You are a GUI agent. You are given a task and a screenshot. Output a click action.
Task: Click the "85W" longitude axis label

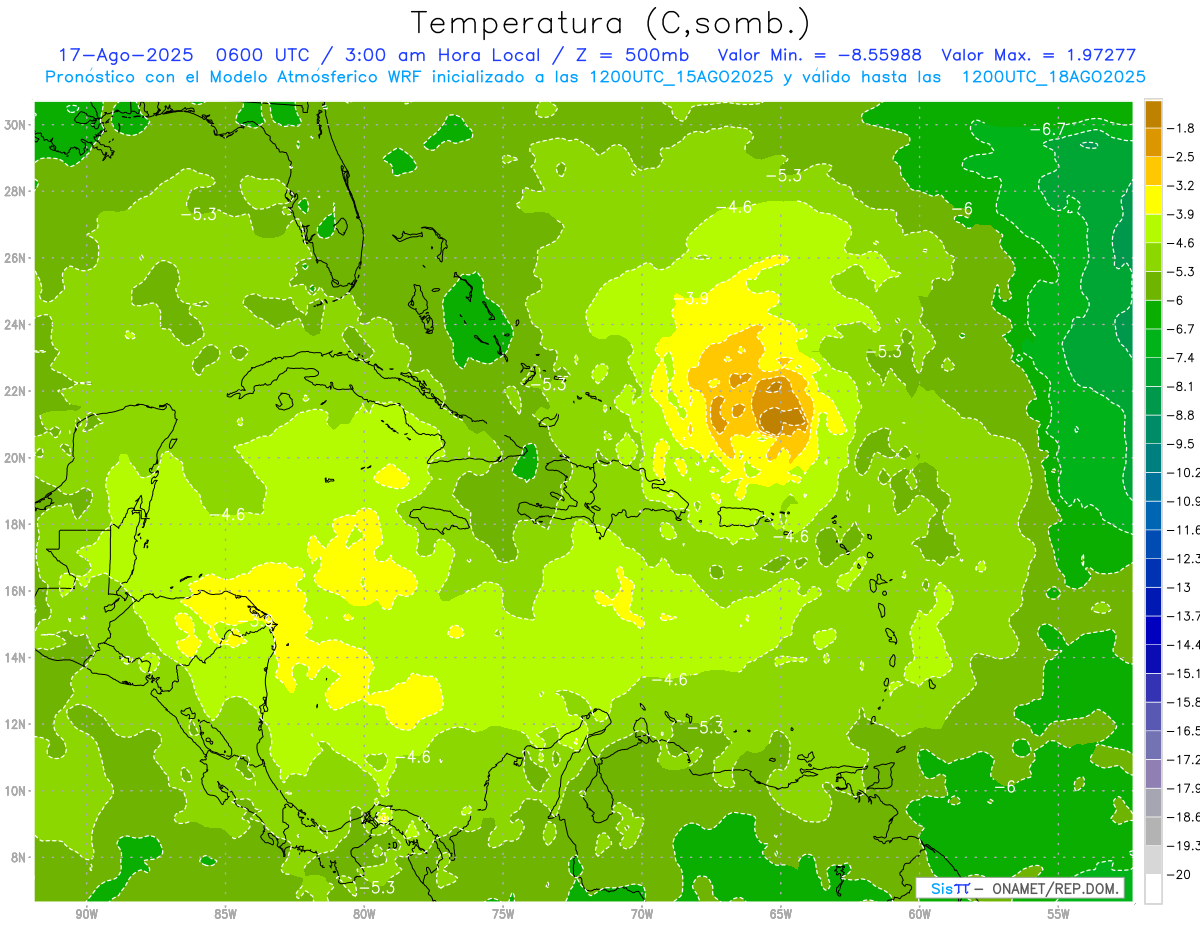point(225,913)
